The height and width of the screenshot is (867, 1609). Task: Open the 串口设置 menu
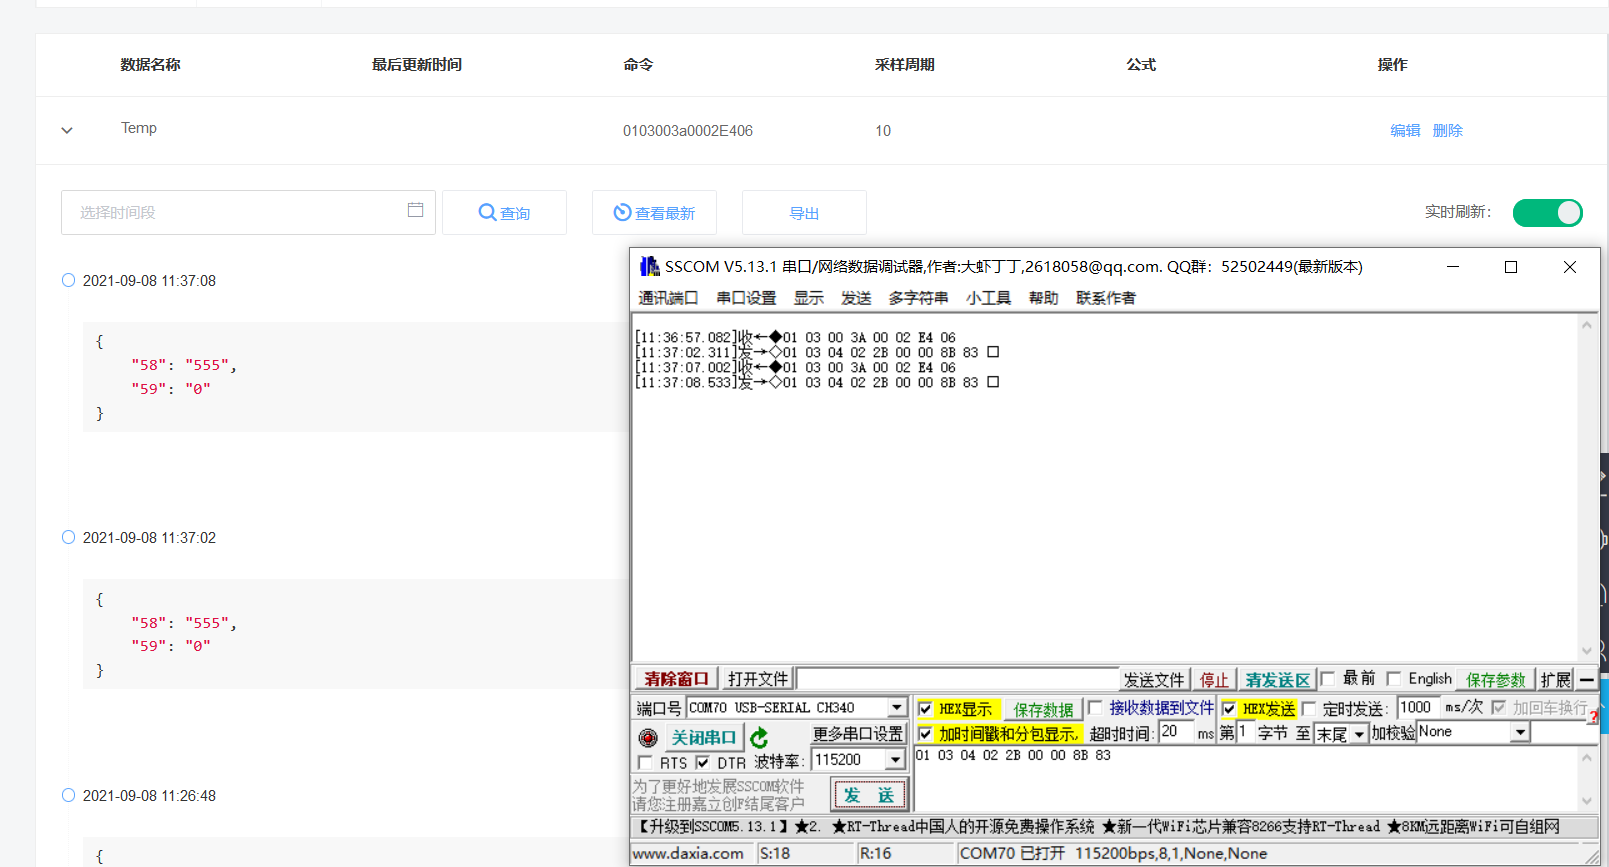coord(746,298)
